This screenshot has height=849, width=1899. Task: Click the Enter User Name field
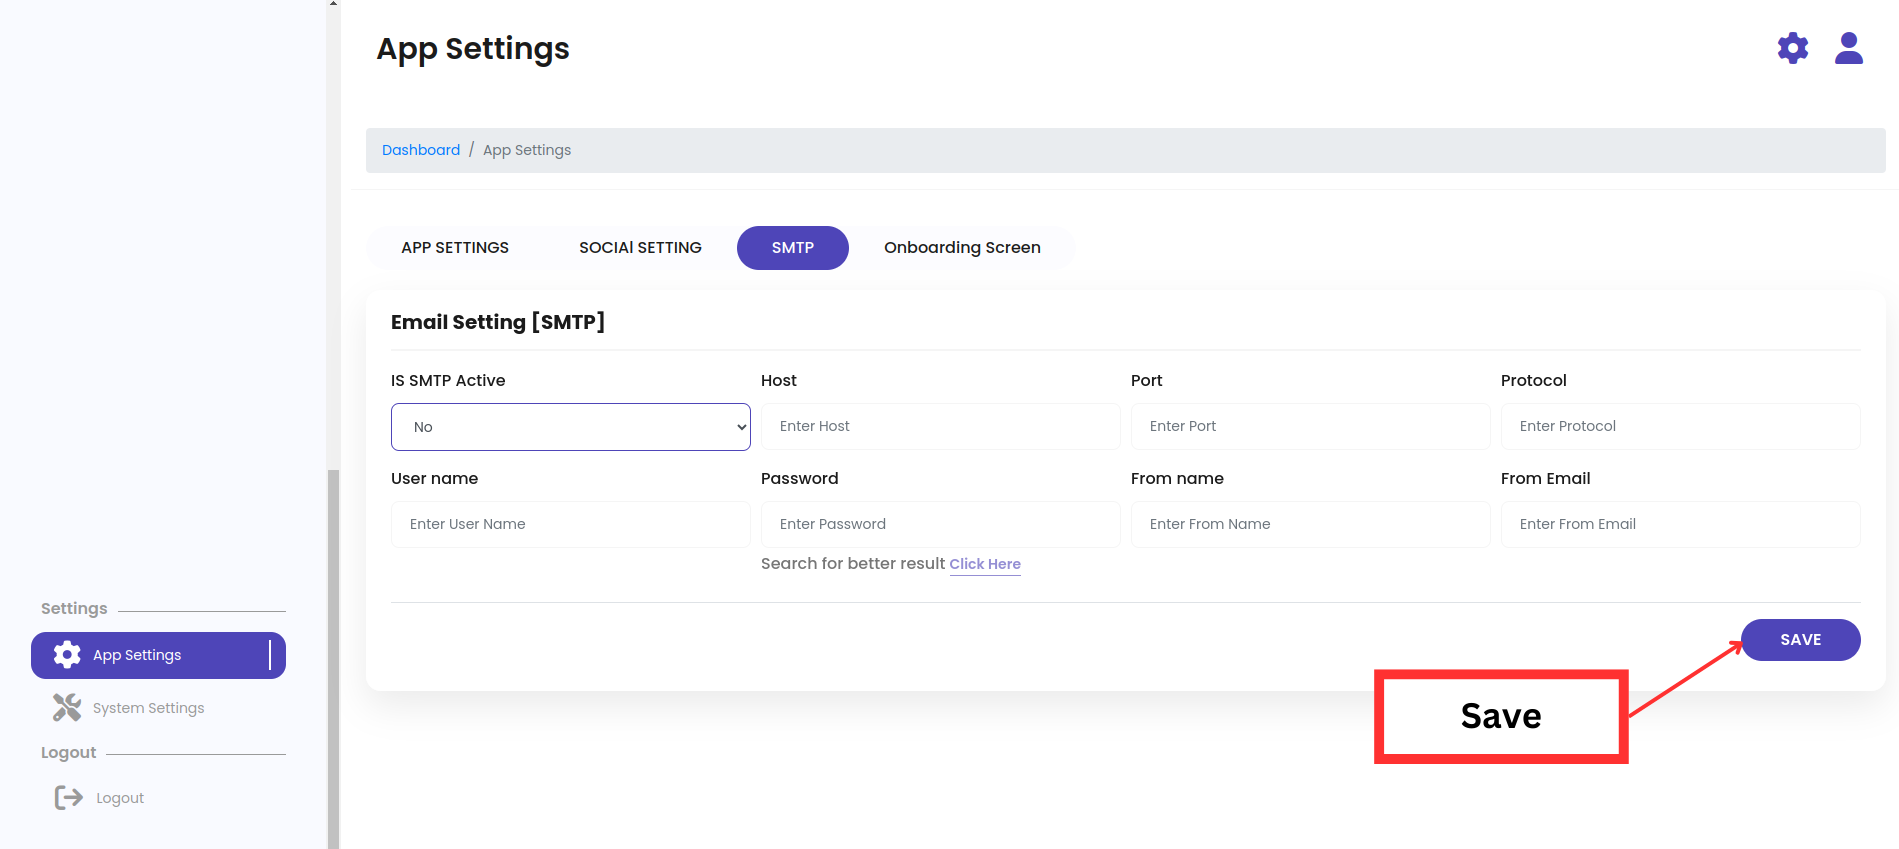pyautogui.click(x=570, y=524)
